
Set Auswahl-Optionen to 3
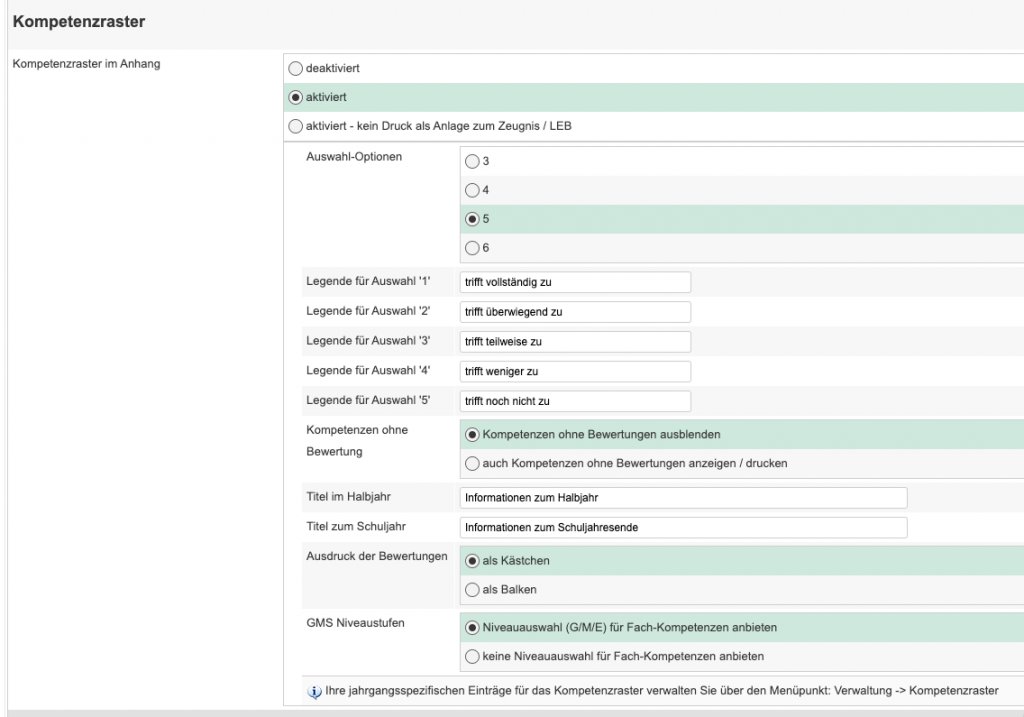coord(472,161)
